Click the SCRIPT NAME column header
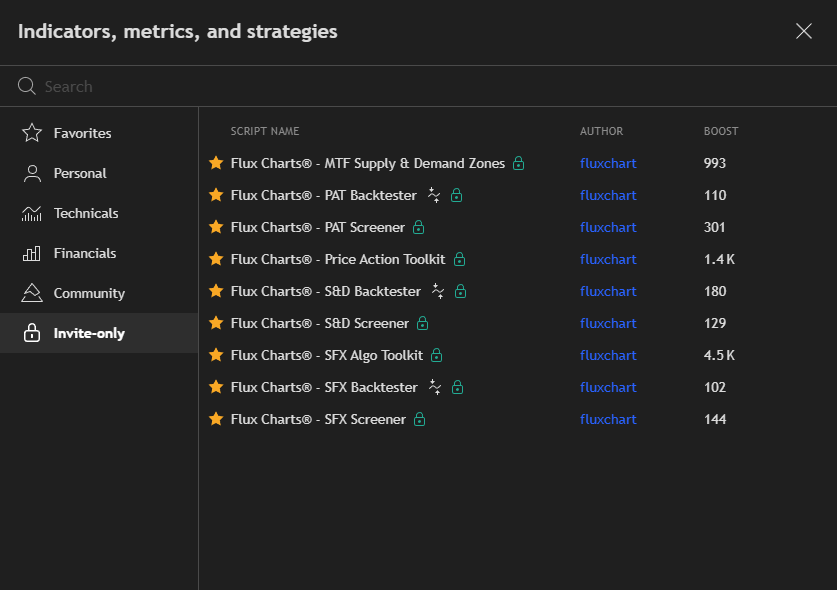The width and height of the screenshot is (837, 590). tap(265, 131)
